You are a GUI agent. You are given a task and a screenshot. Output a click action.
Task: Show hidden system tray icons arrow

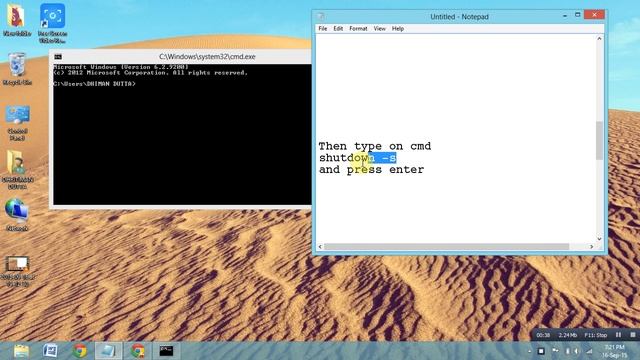click(529, 351)
